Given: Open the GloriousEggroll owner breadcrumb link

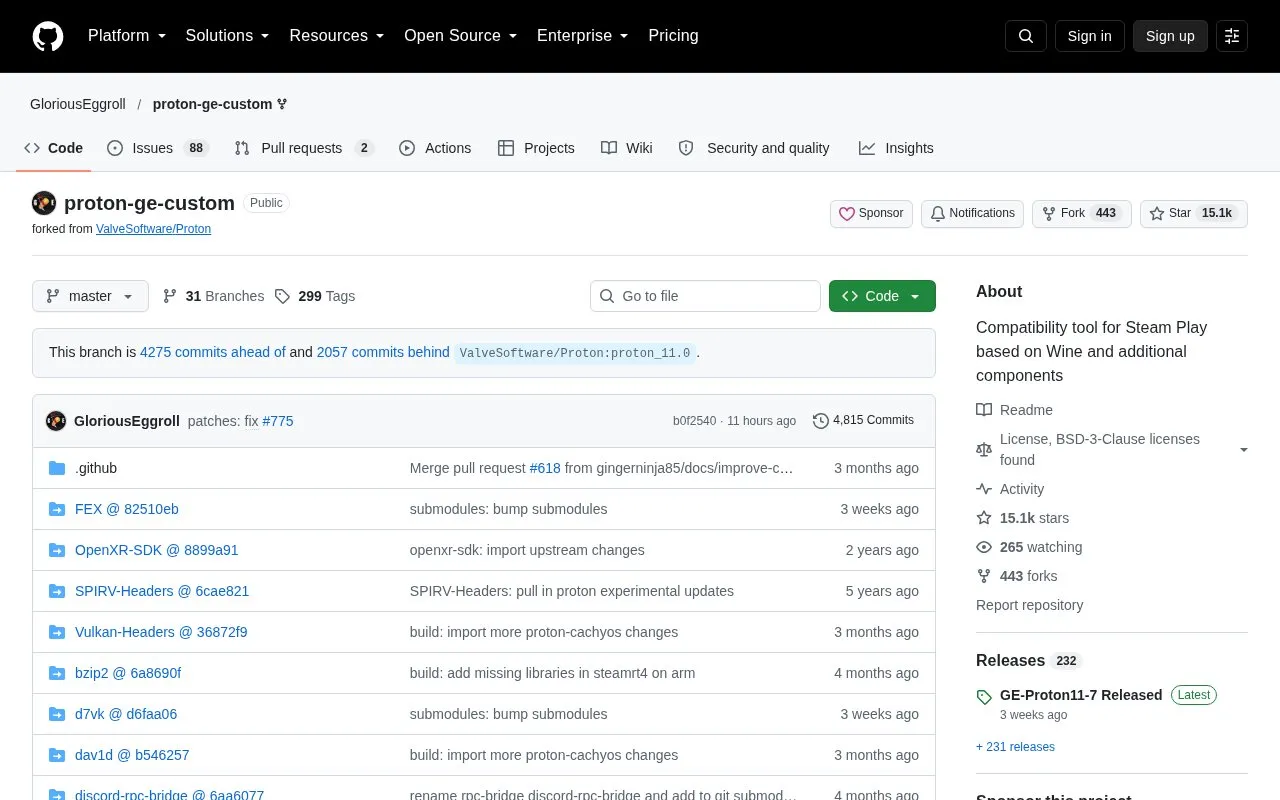Looking at the screenshot, I should [78, 104].
